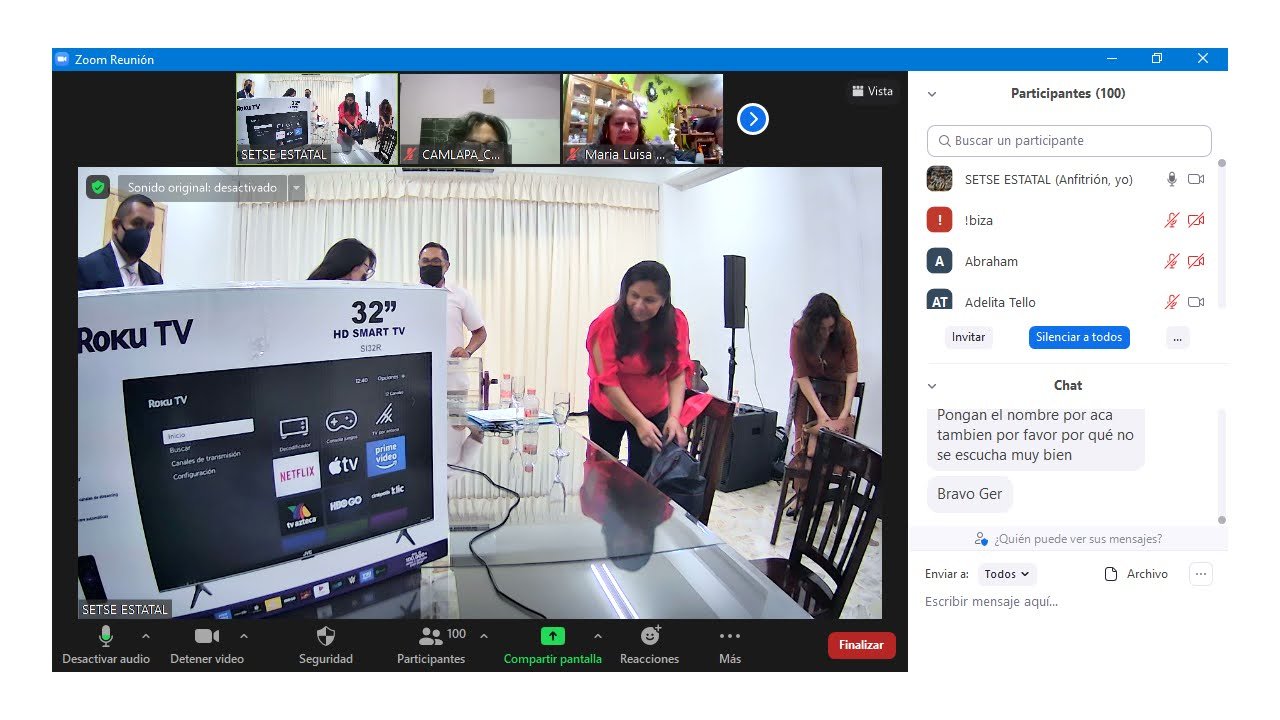Click the Escribir mensaje aquí field
The width and height of the screenshot is (1280, 720).
(x=1067, y=602)
